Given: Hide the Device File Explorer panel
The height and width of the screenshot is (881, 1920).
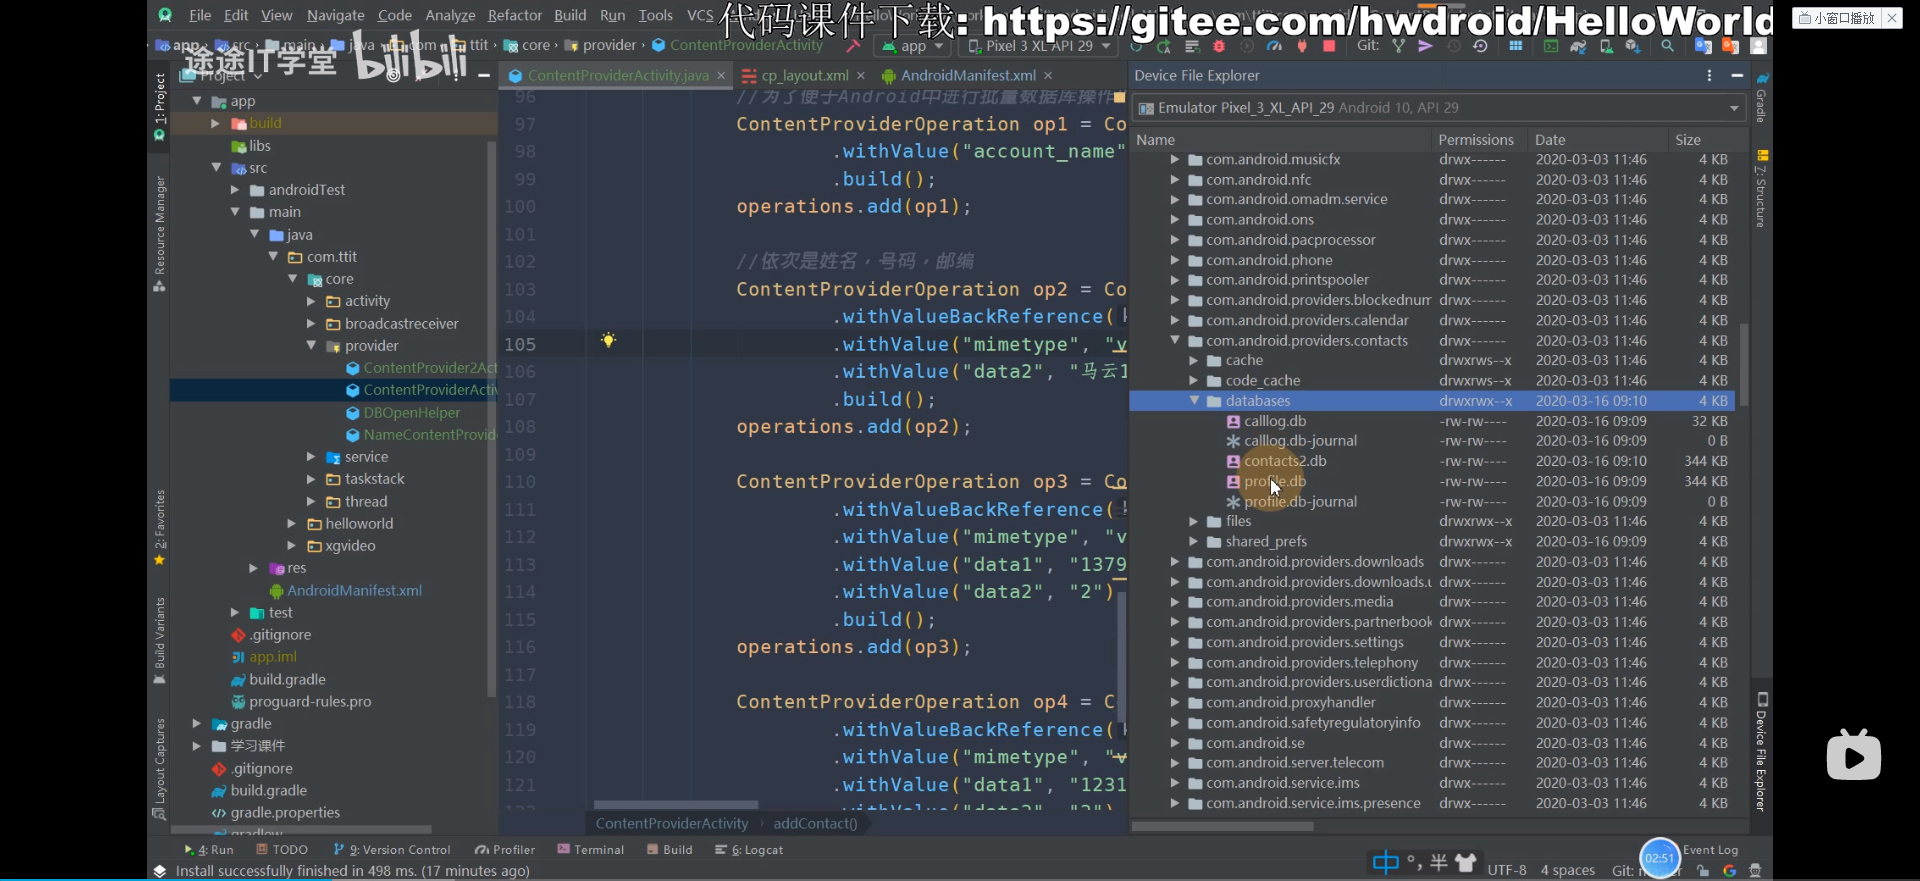Looking at the screenshot, I should (1737, 76).
